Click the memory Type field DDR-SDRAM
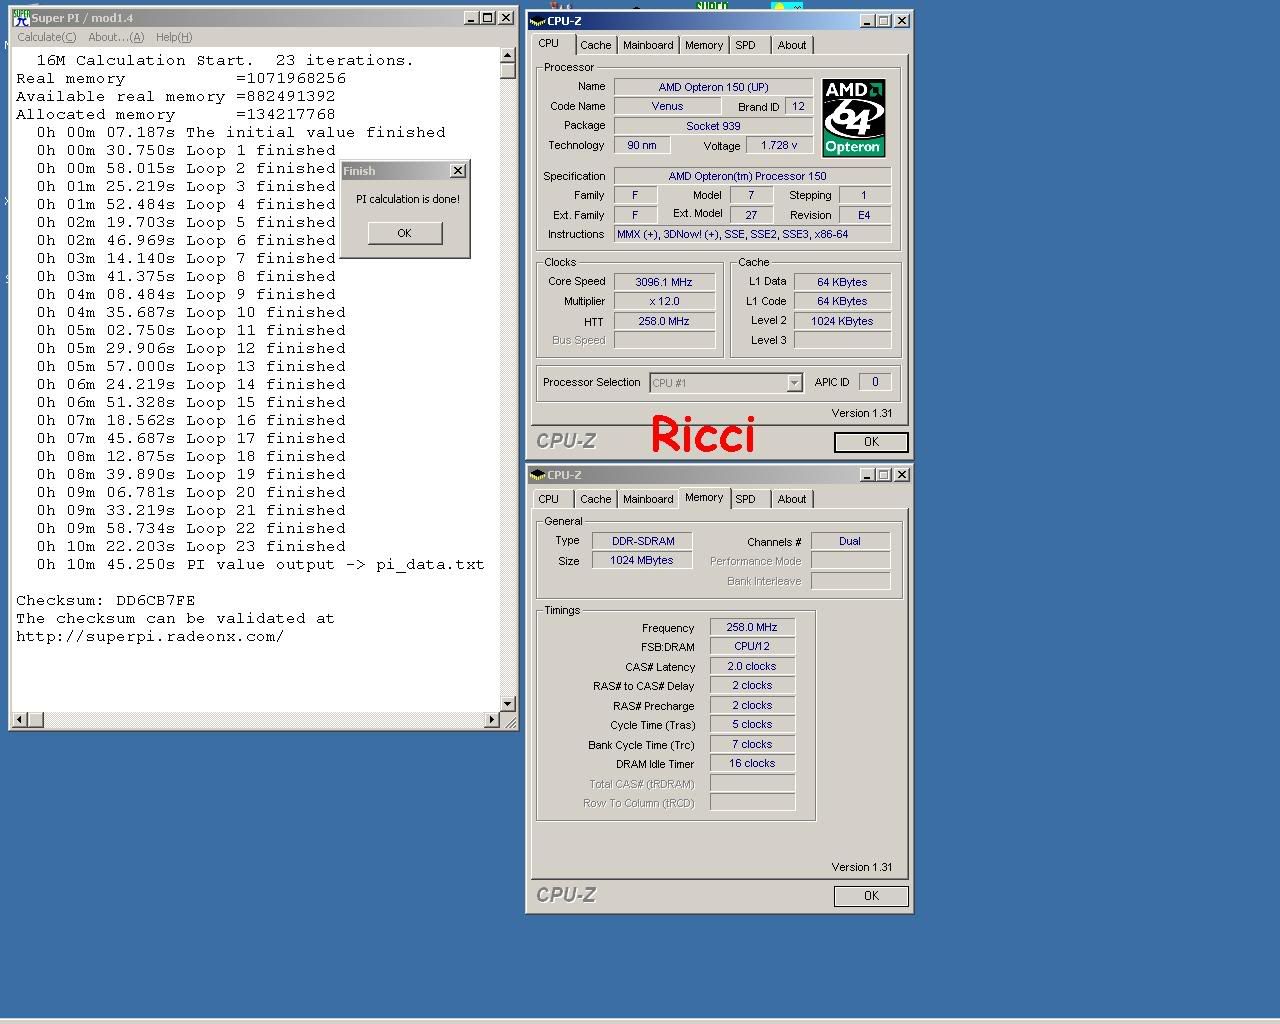 tap(642, 541)
